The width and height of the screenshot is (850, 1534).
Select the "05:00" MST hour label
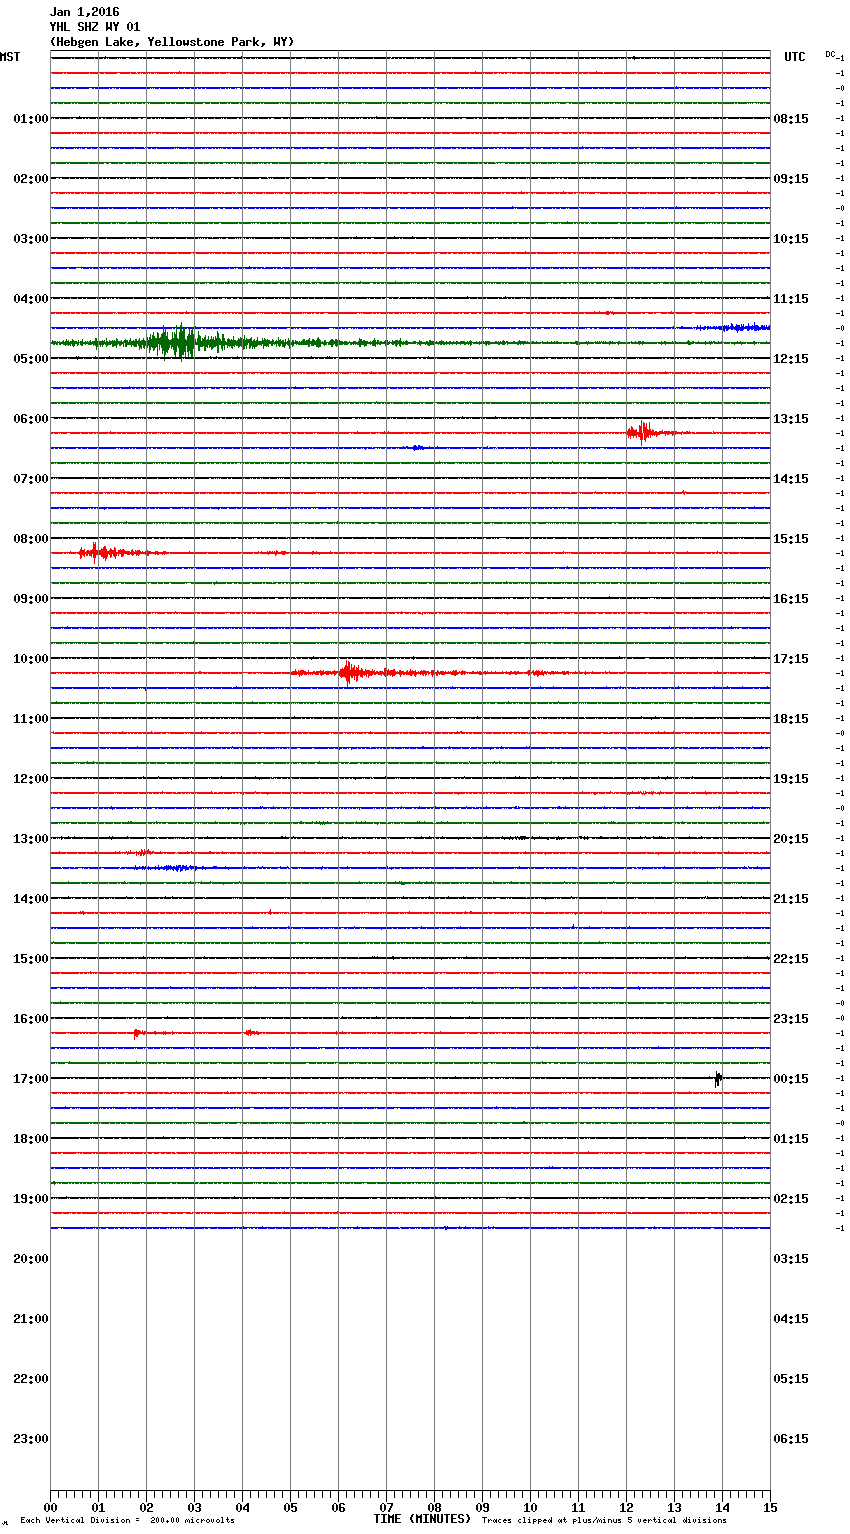pos(31,359)
